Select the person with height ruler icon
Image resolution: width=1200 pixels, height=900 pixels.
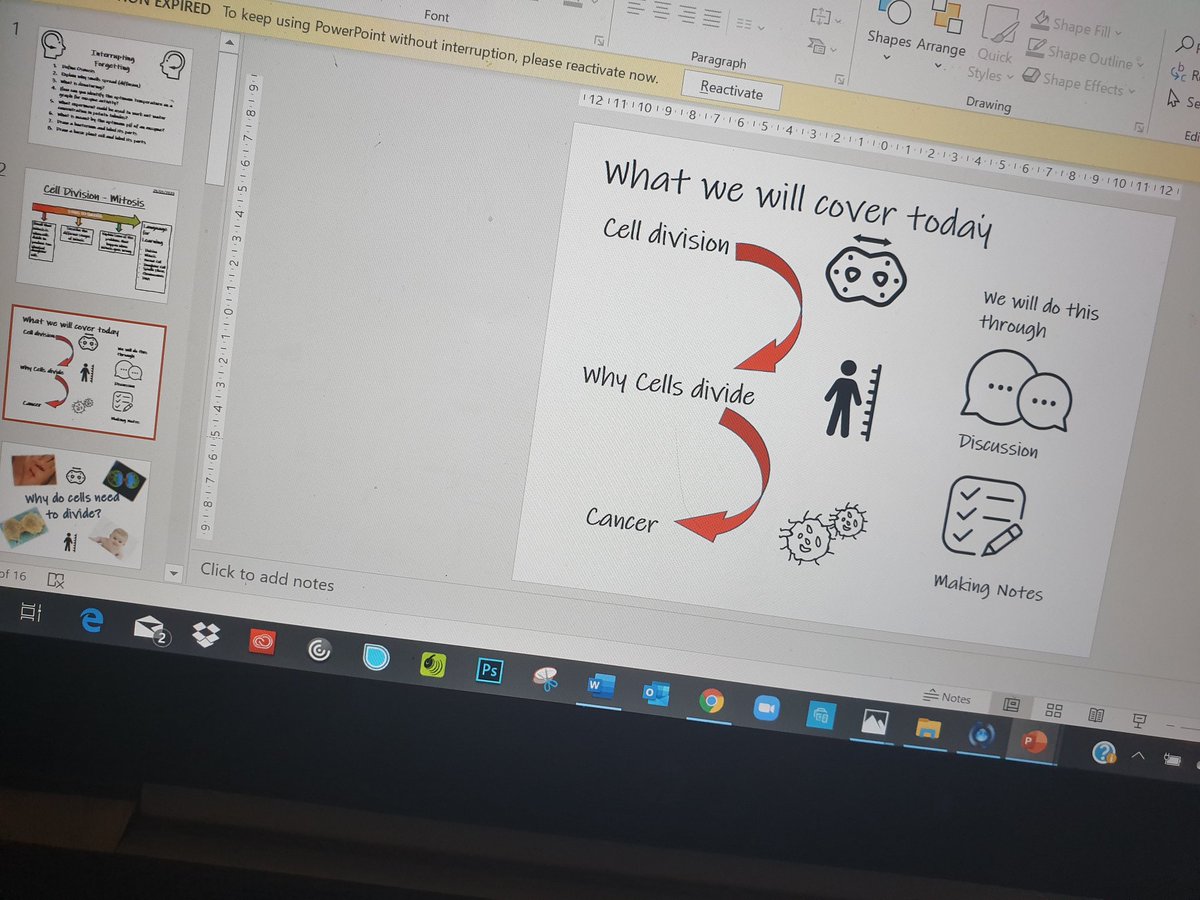pyautogui.click(x=851, y=401)
